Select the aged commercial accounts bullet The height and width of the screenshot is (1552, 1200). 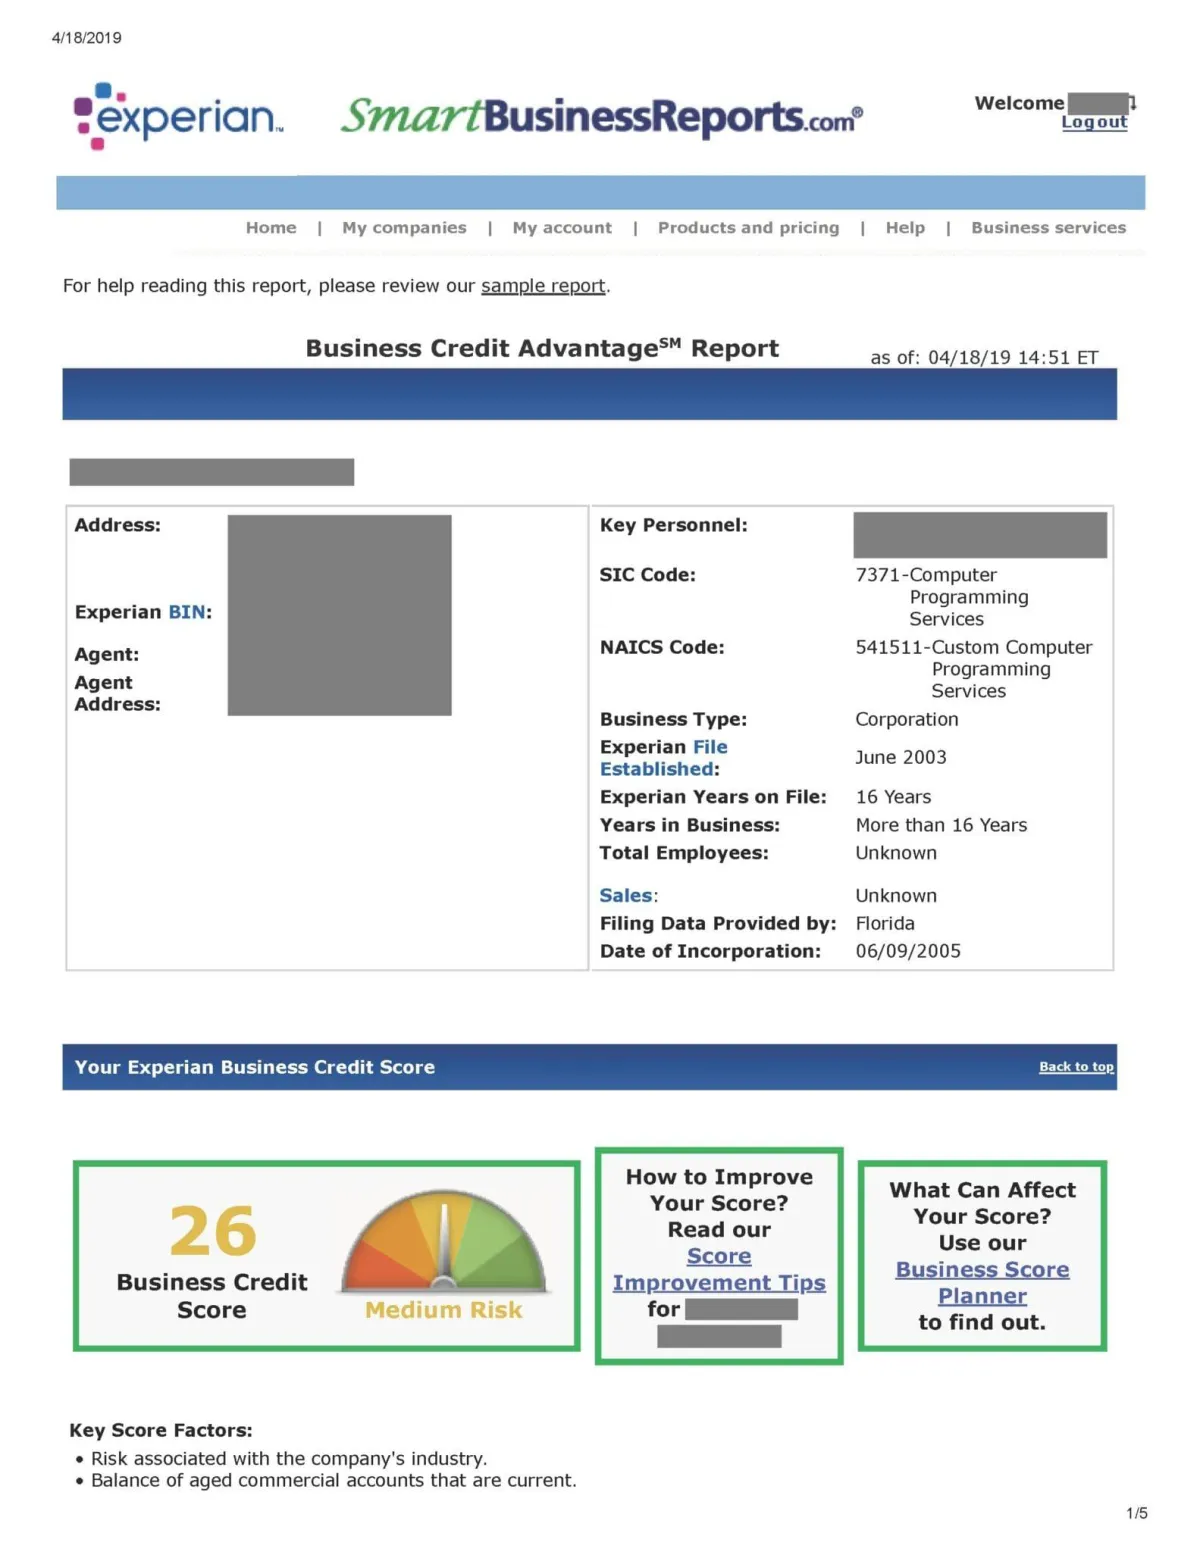pyautogui.click(x=334, y=1481)
